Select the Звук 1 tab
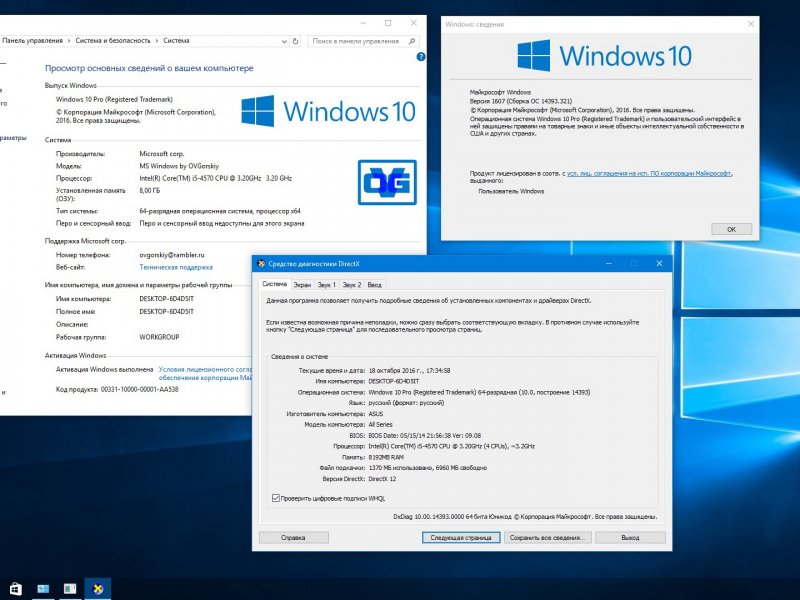The height and width of the screenshot is (600, 800). point(327,285)
